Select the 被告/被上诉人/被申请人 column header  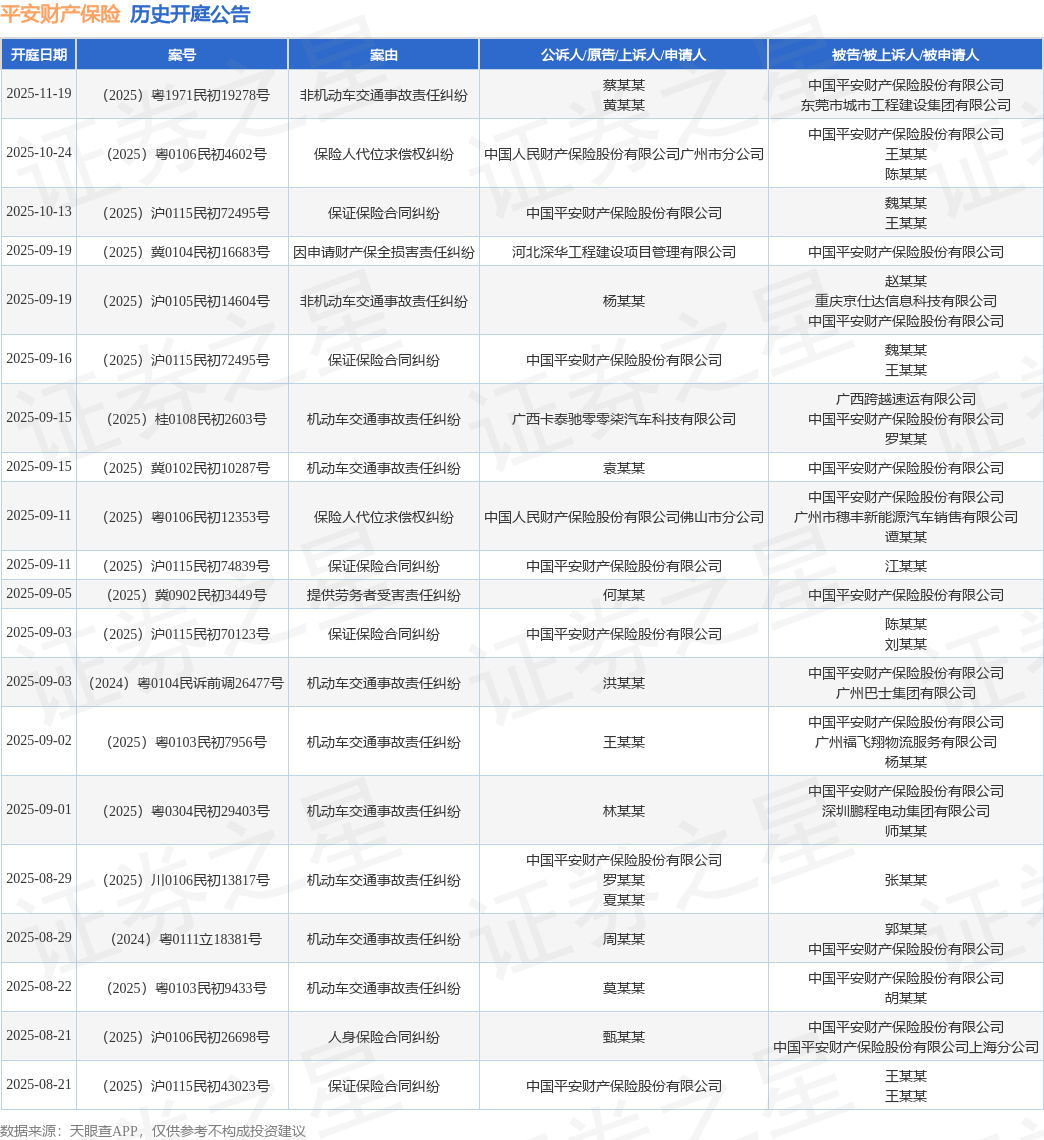(x=905, y=55)
